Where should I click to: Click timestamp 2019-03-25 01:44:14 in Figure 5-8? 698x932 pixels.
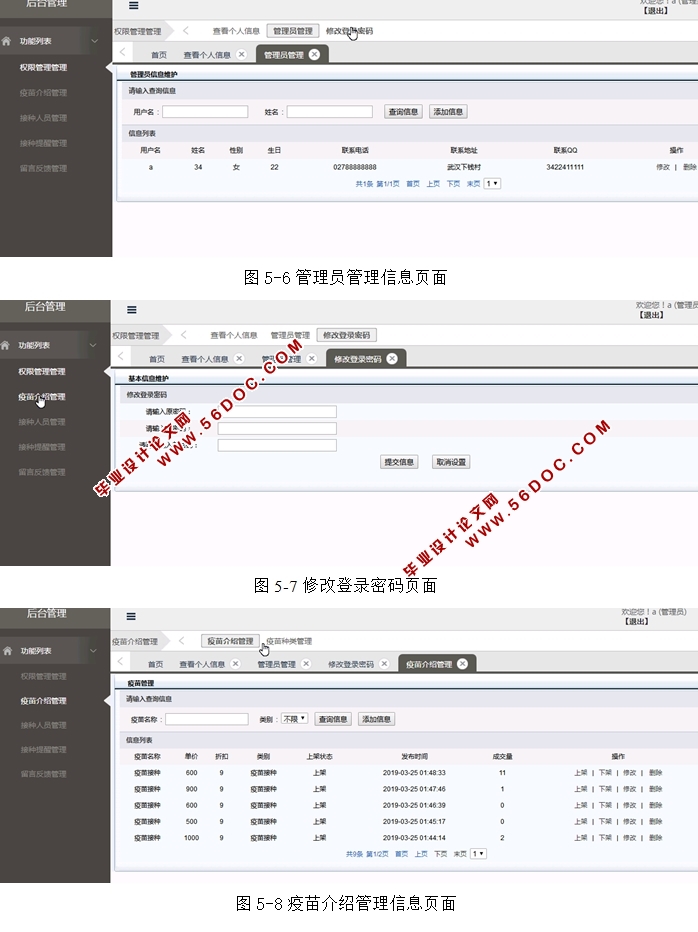414,837
